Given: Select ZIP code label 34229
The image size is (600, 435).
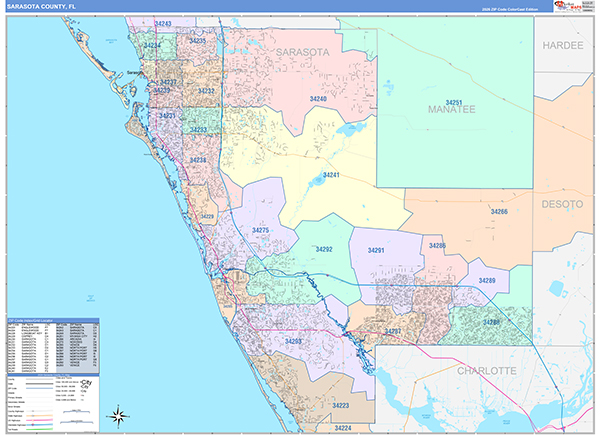Looking at the screenshot, I should (x=207, y=217).
